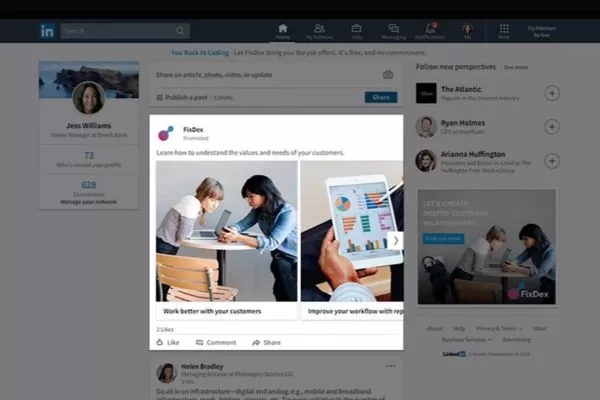Click Manage your network link

89,202
